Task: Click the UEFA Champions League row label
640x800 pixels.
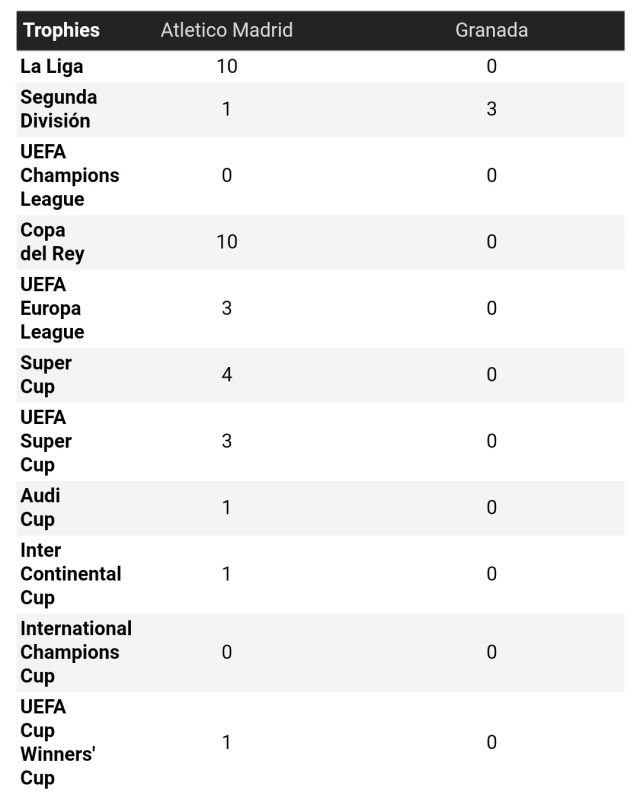Action: 69,175
